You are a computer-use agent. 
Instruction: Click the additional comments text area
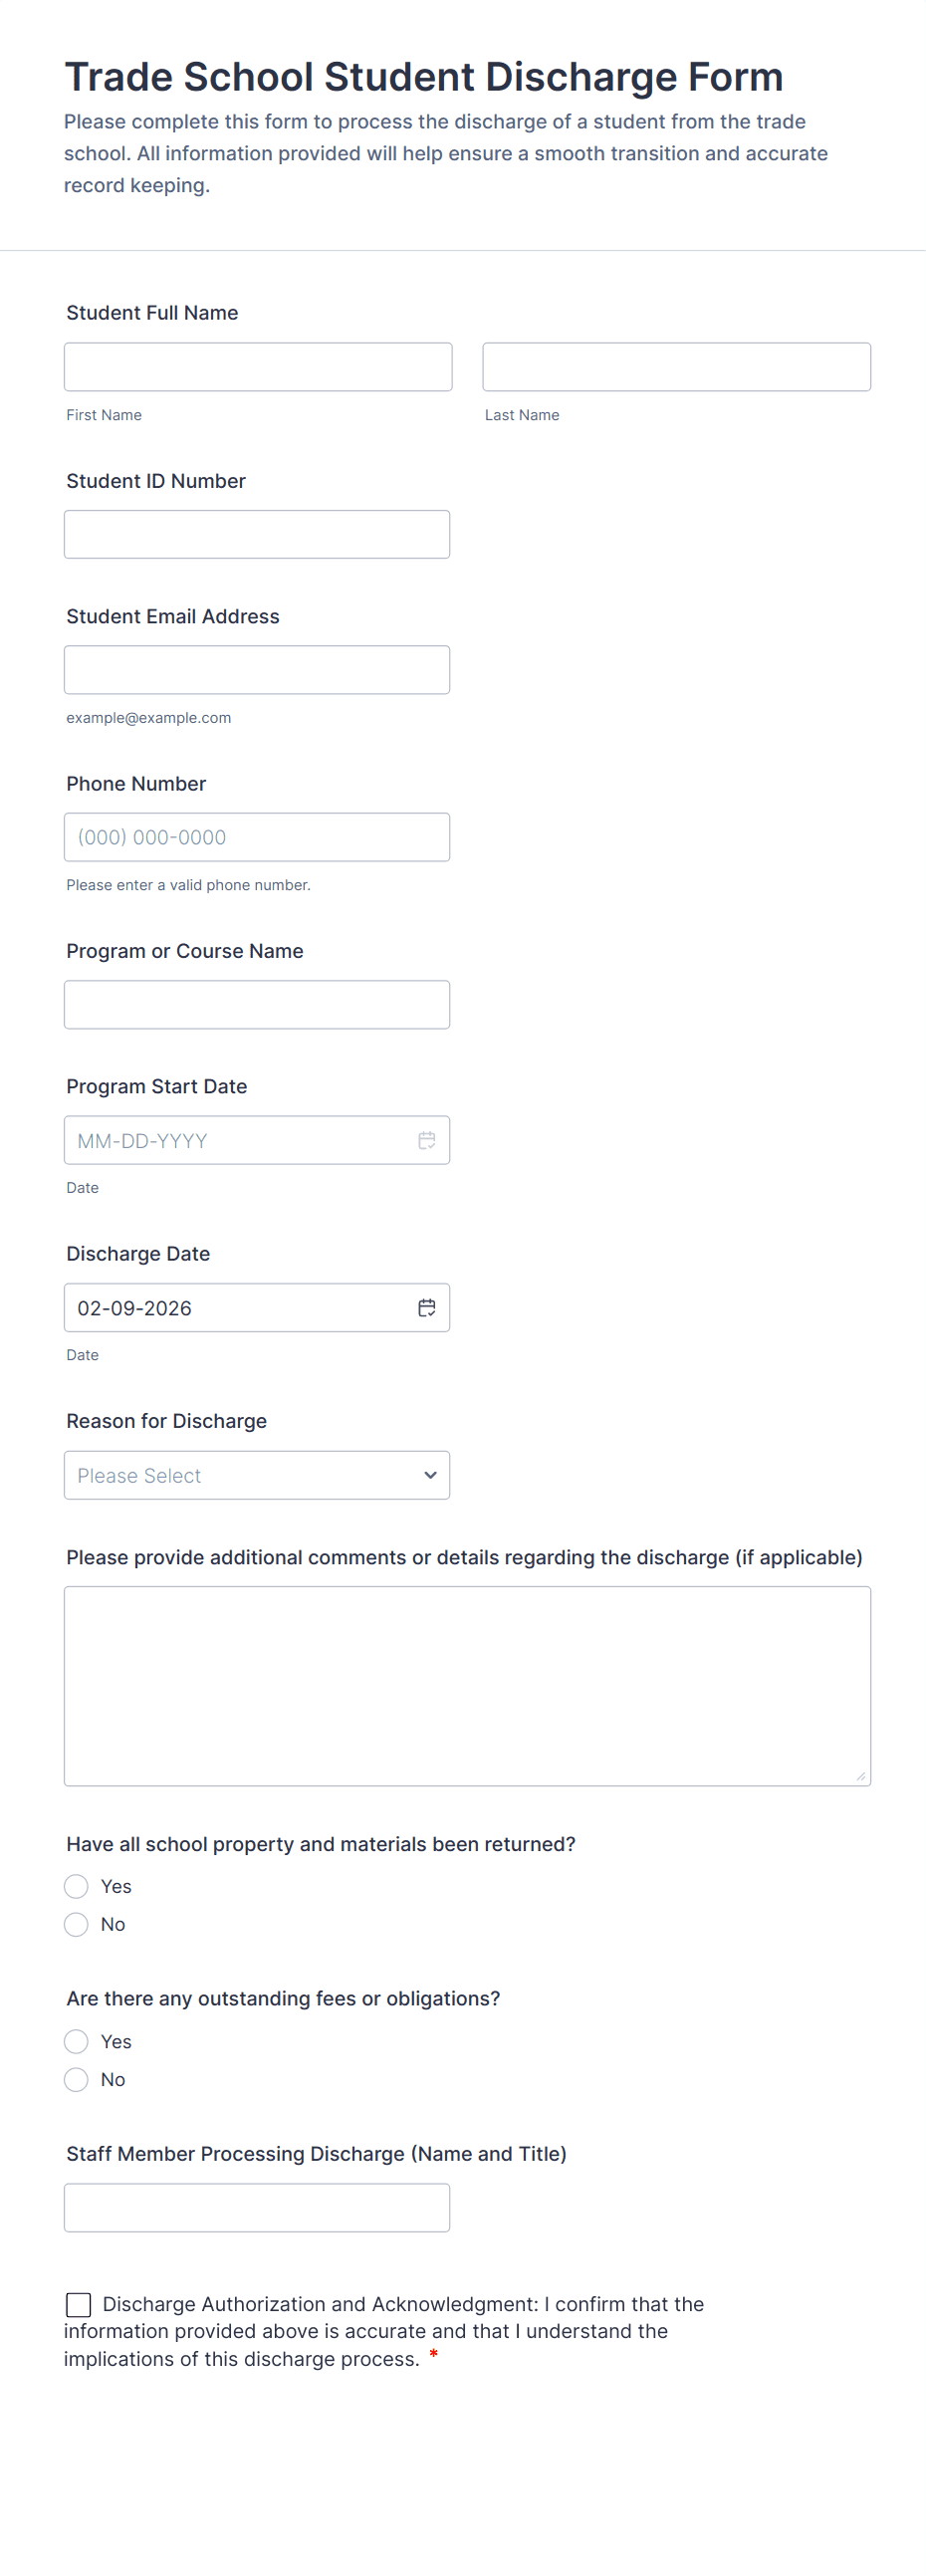[467, 1686]
